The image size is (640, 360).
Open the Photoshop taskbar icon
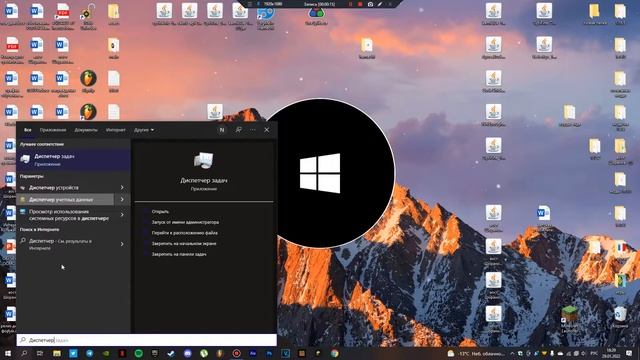click(x=269, y=353)
